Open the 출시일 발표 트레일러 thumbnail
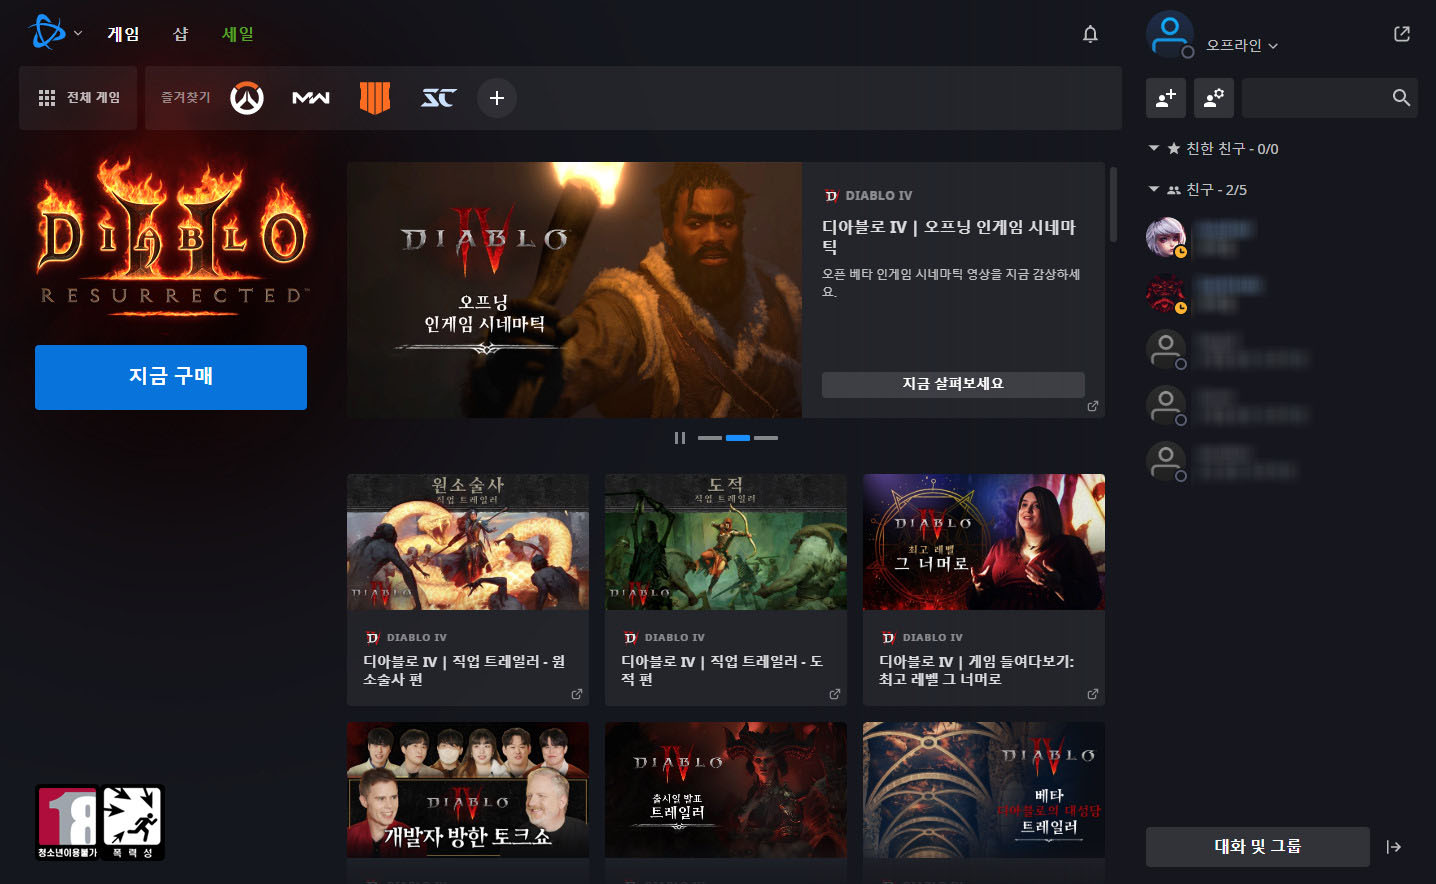Screen dimensions: 1436x884 [726, 790]
